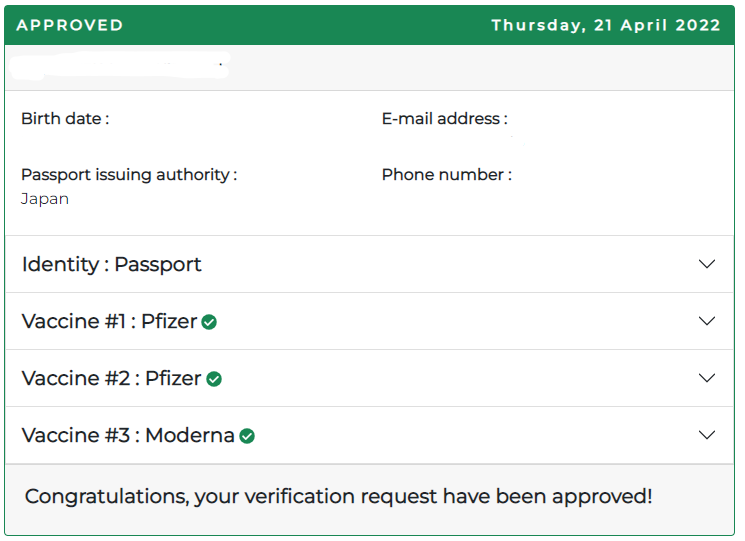
Task: Expand the Identity Passport section chevron
Action: pyautogui.click(x=707, y=264)
